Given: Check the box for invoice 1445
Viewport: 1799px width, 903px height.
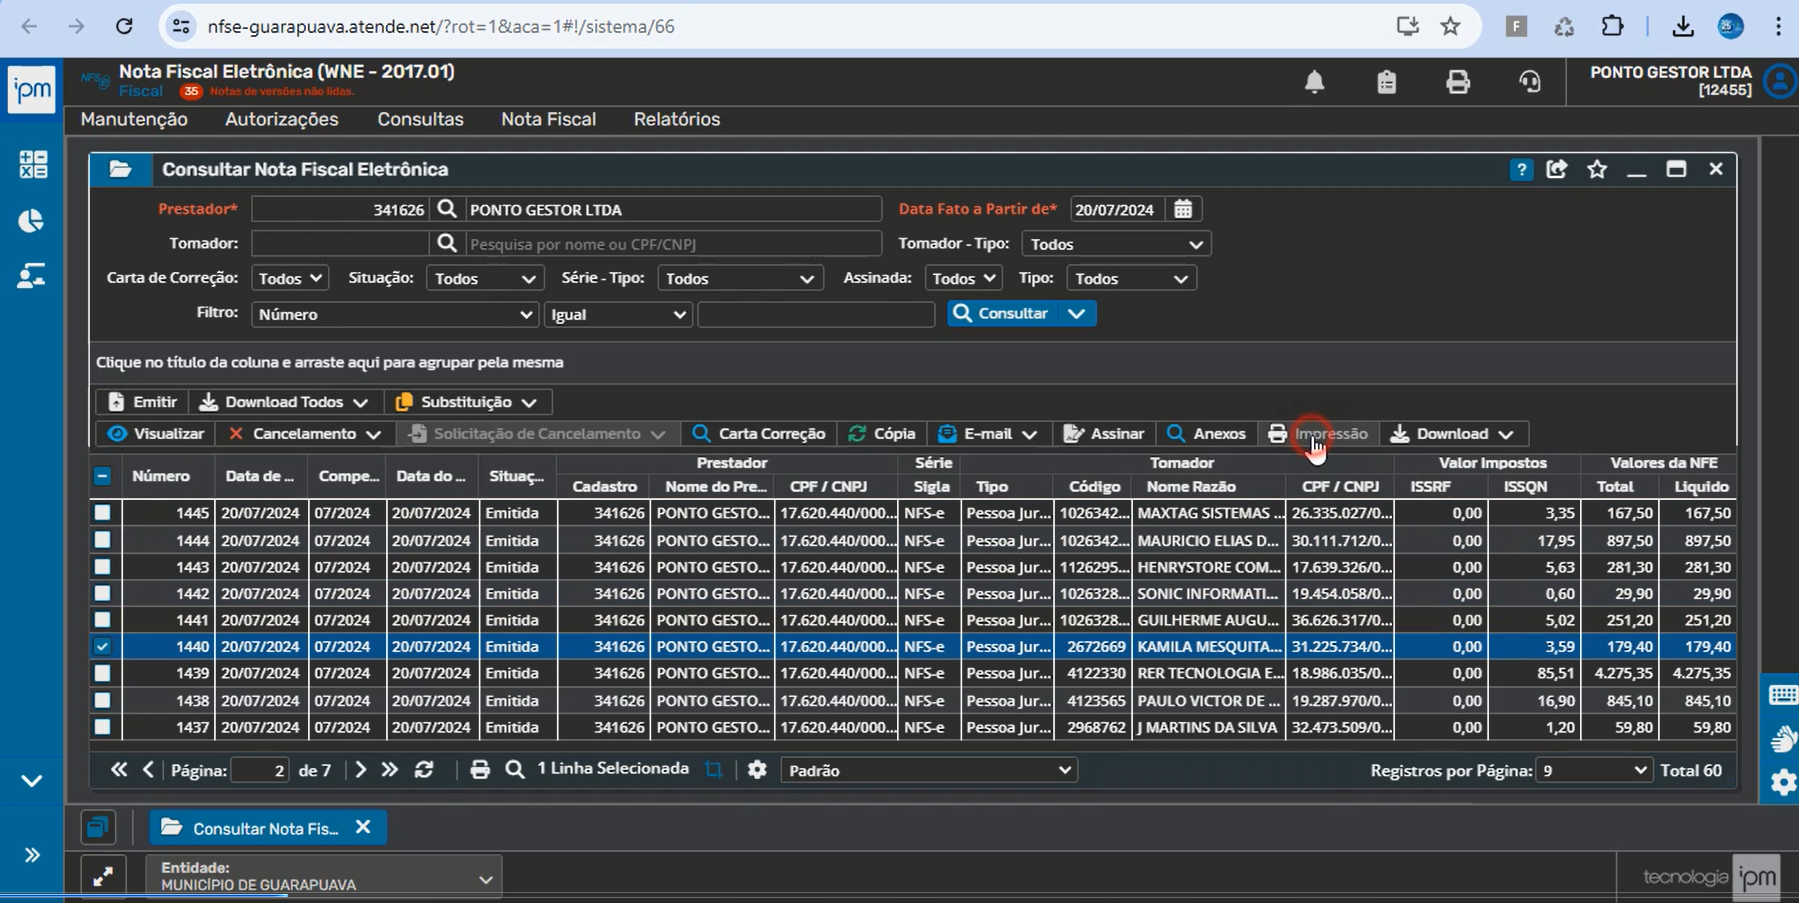Looking at the screenshot, I should coord(102,513).
